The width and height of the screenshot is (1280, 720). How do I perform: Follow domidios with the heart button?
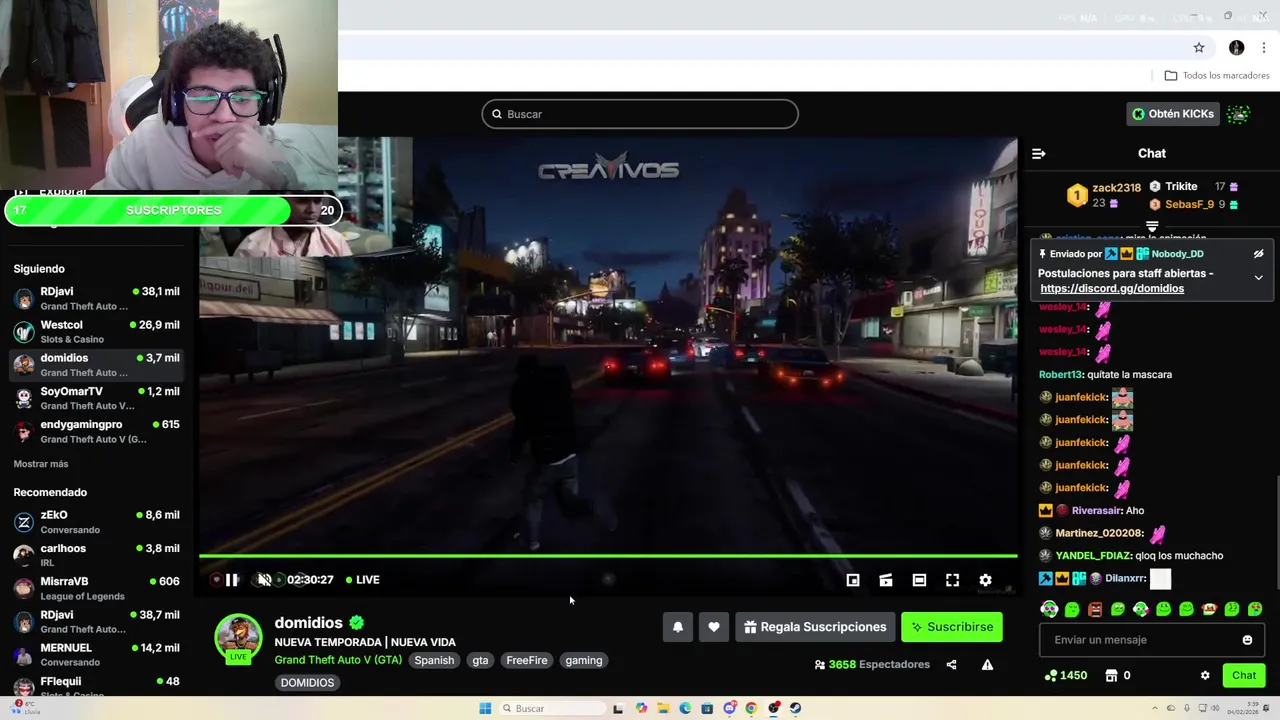[714, 627]
